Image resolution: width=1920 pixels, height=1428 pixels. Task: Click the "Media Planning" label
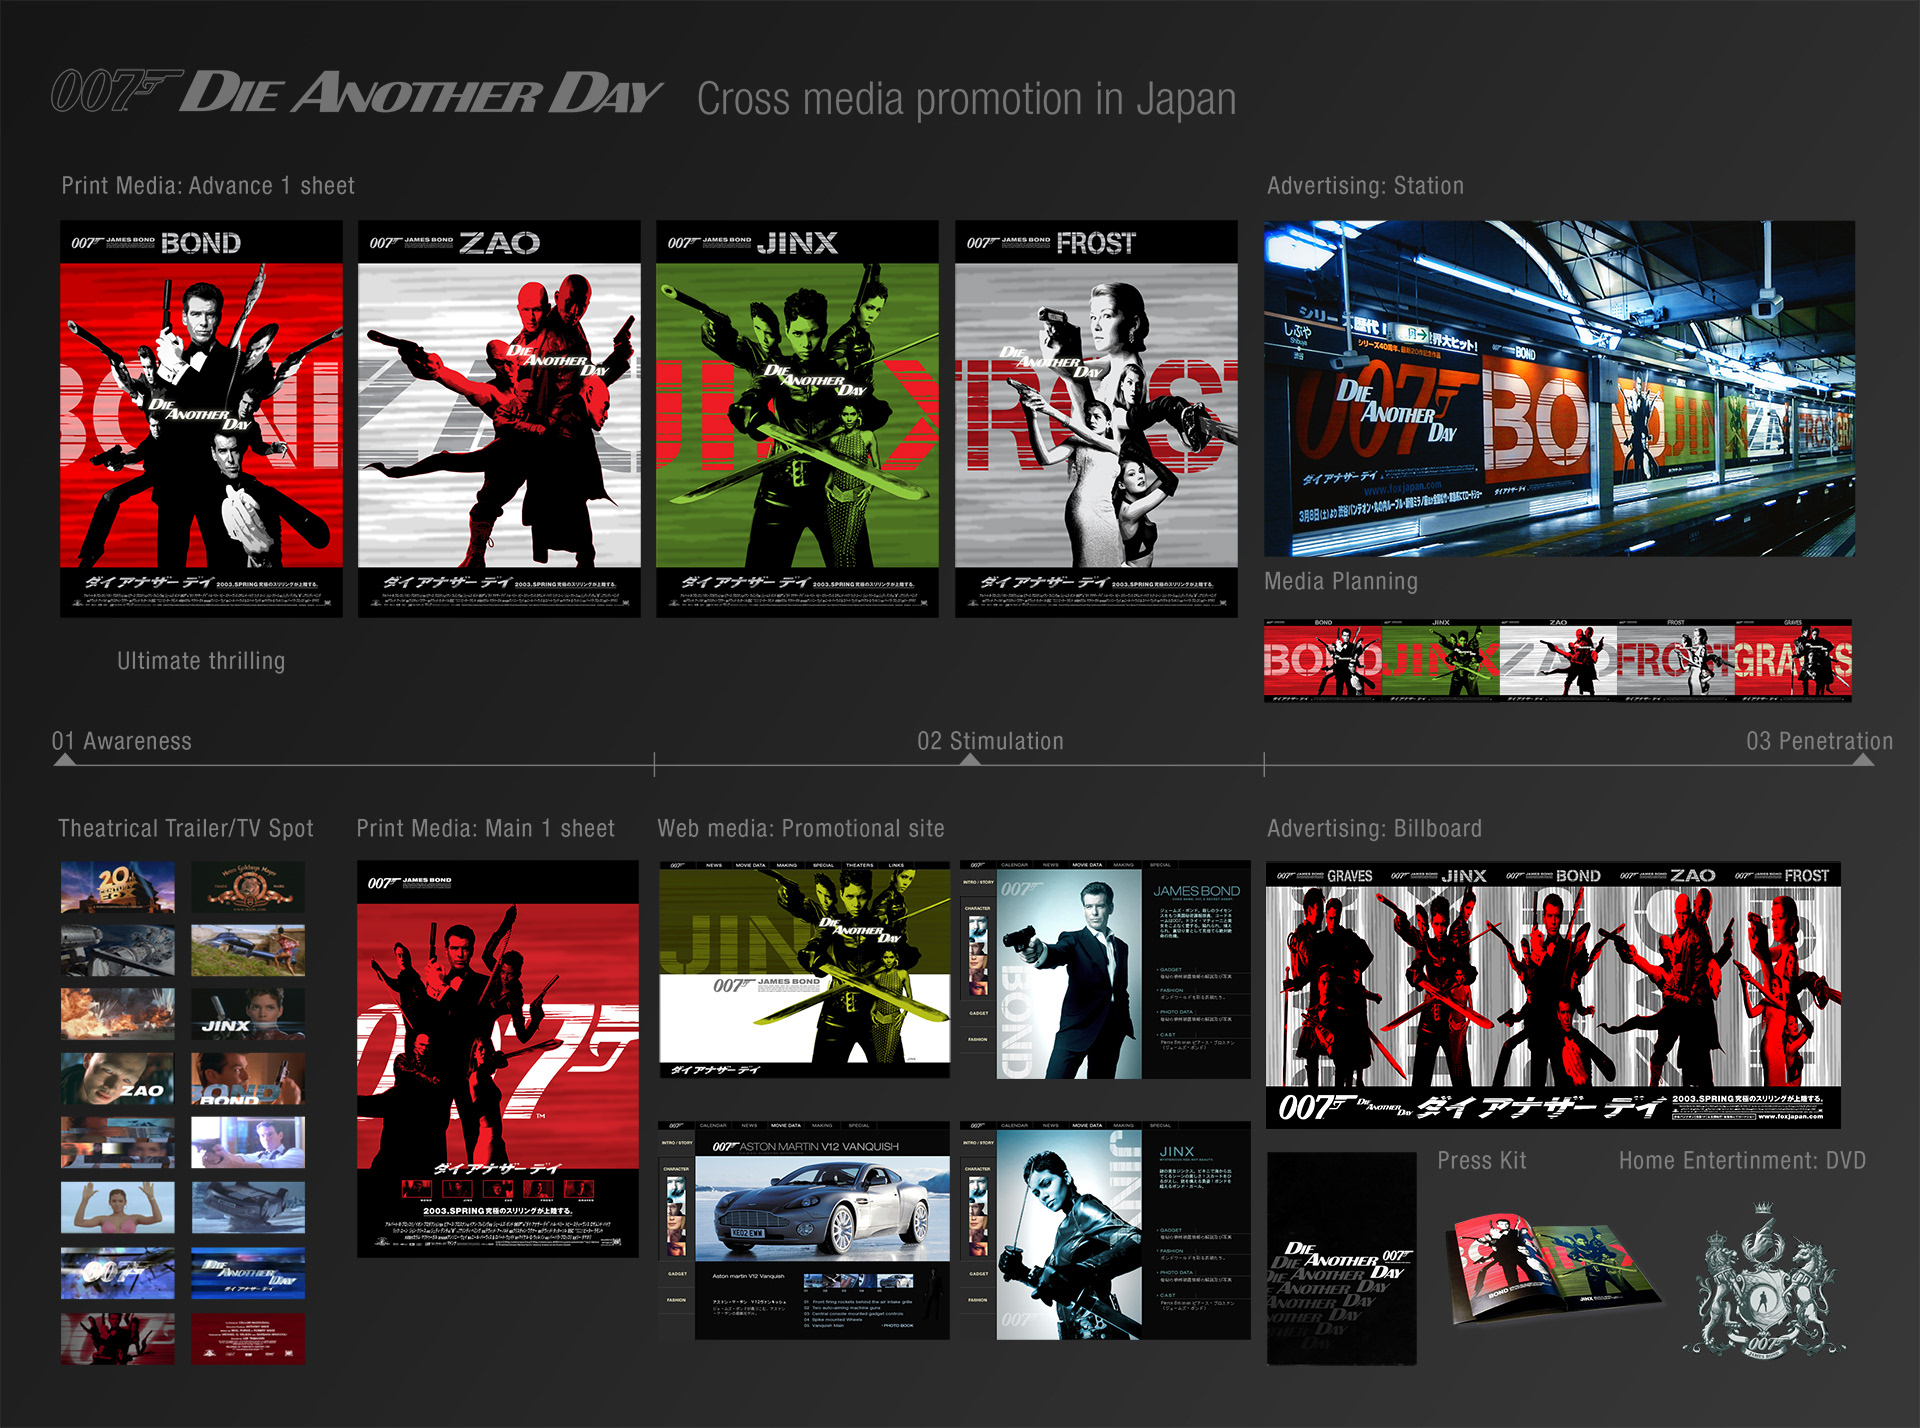click(1341, 581)
